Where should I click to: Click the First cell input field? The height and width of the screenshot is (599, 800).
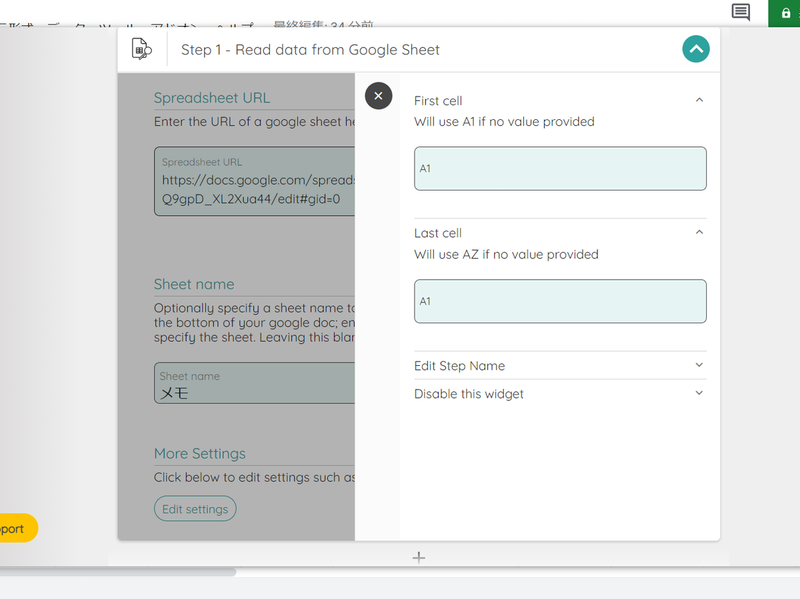coord(560,169)
